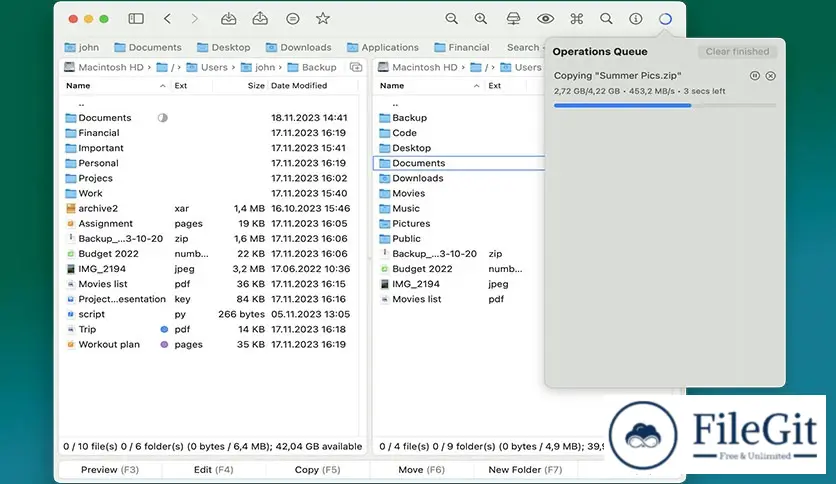This screenshot has width=836, height=484.
Task: Pause the Summer Pics.zip copy operation
Action: (x=754, y=76)
